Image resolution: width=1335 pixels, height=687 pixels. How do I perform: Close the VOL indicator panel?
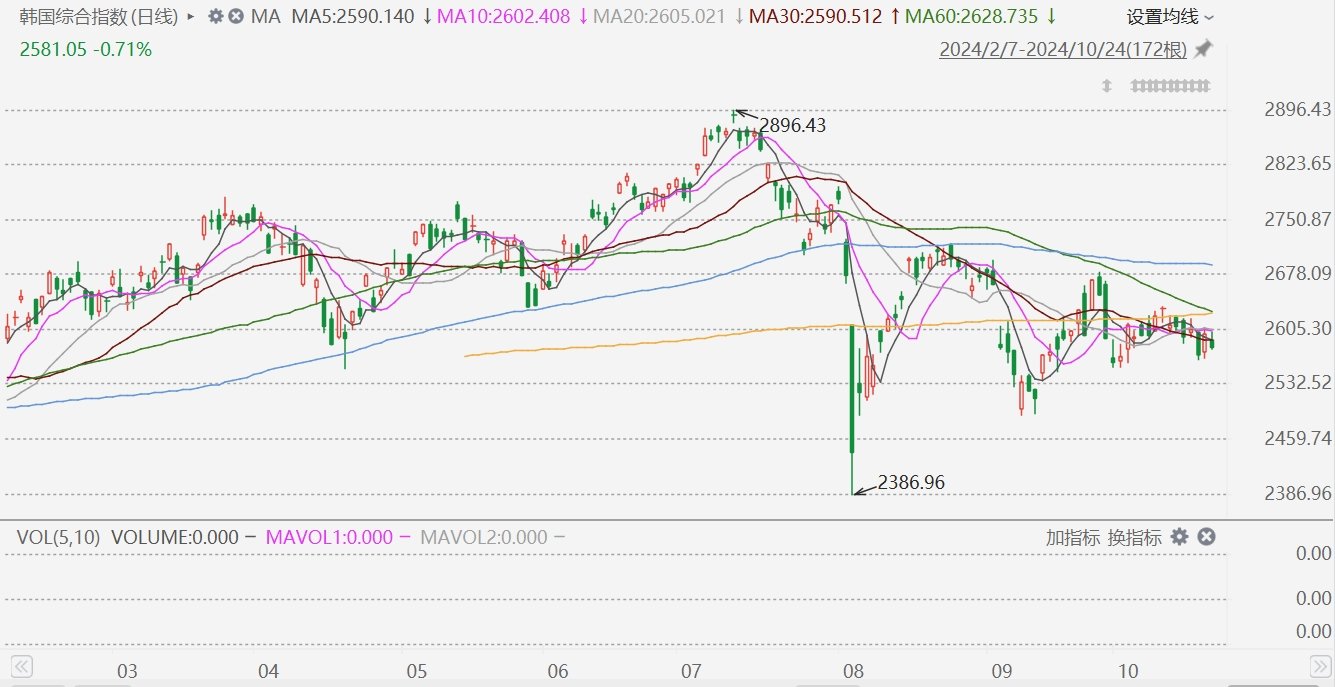pos(1207,537)
